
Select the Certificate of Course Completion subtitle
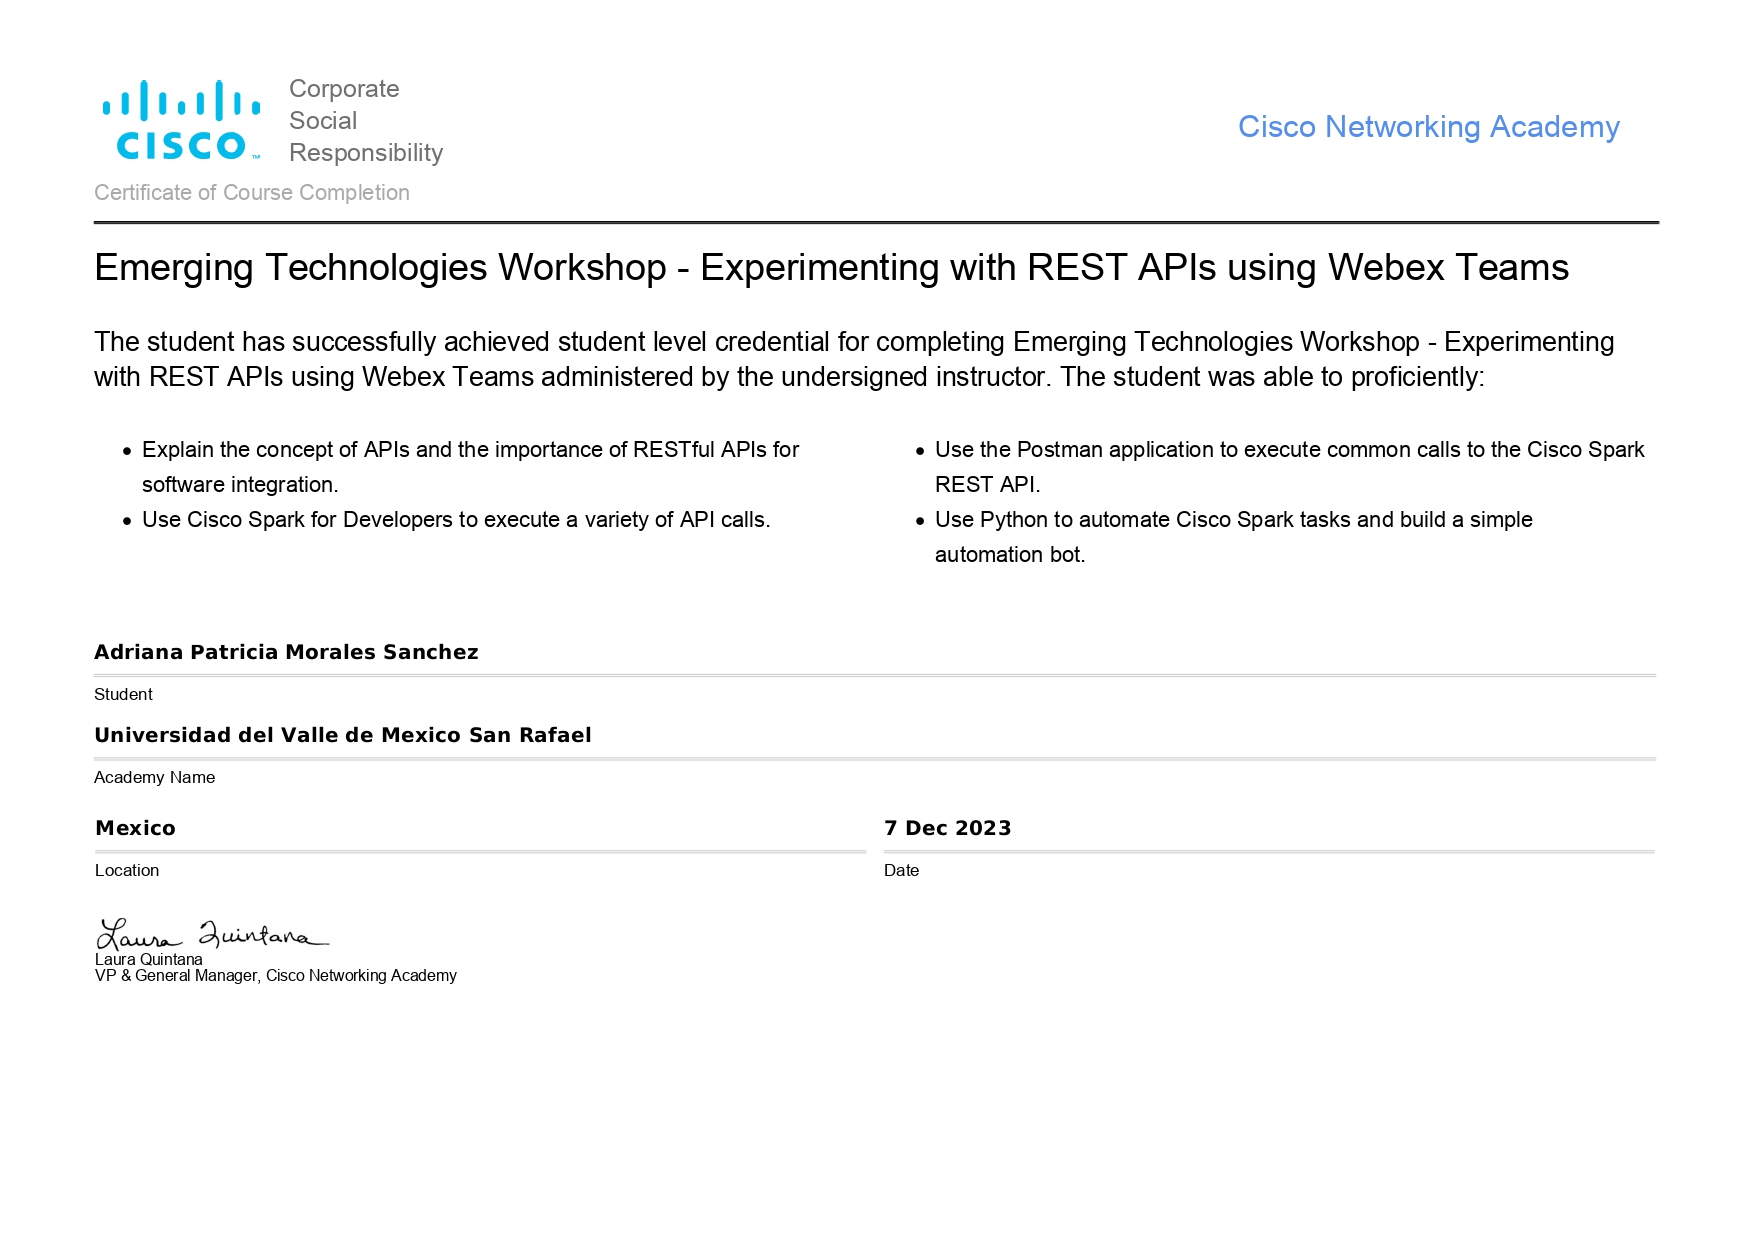(251, 193)
